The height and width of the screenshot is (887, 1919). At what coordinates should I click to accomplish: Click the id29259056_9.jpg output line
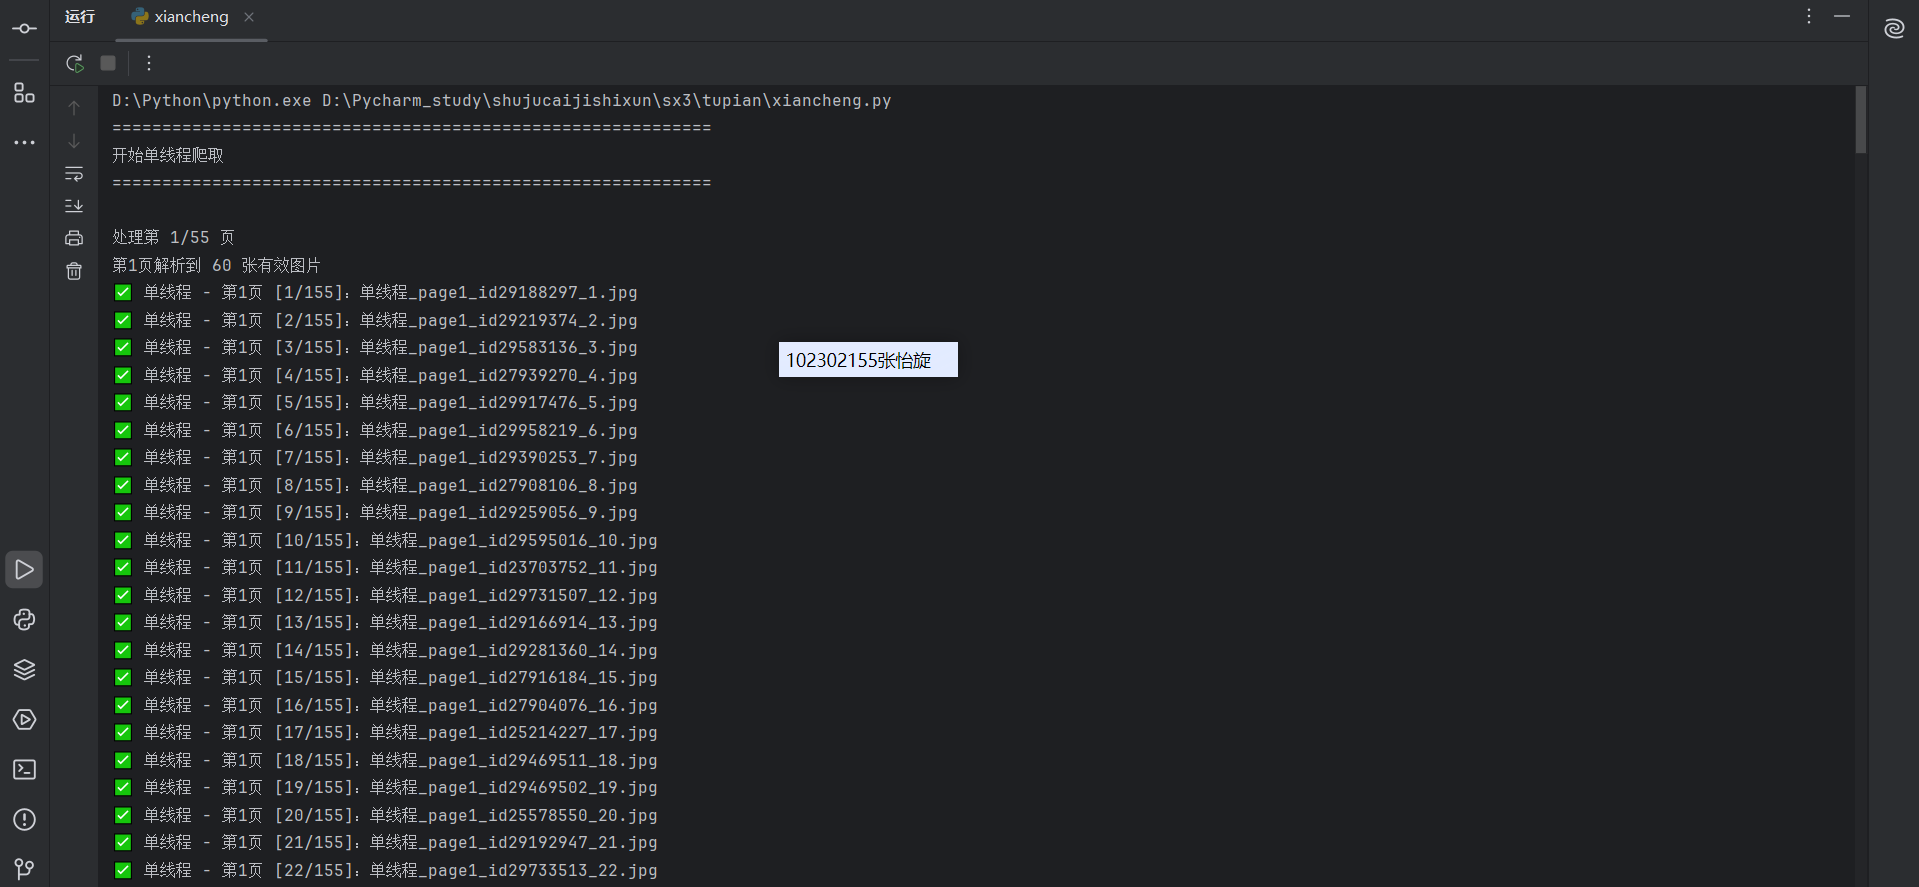click(376, 512)
